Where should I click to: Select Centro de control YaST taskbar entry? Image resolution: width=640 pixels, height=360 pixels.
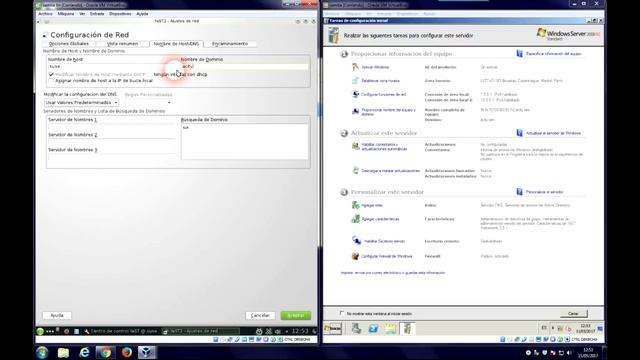pos(120,331)
